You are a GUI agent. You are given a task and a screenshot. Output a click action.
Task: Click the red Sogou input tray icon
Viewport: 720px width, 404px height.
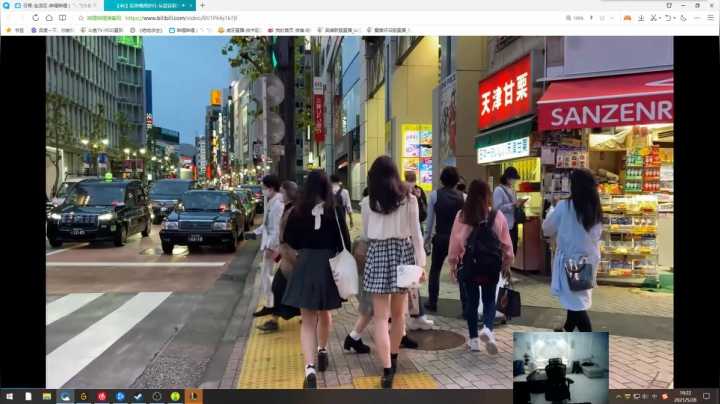pos(664,396)
